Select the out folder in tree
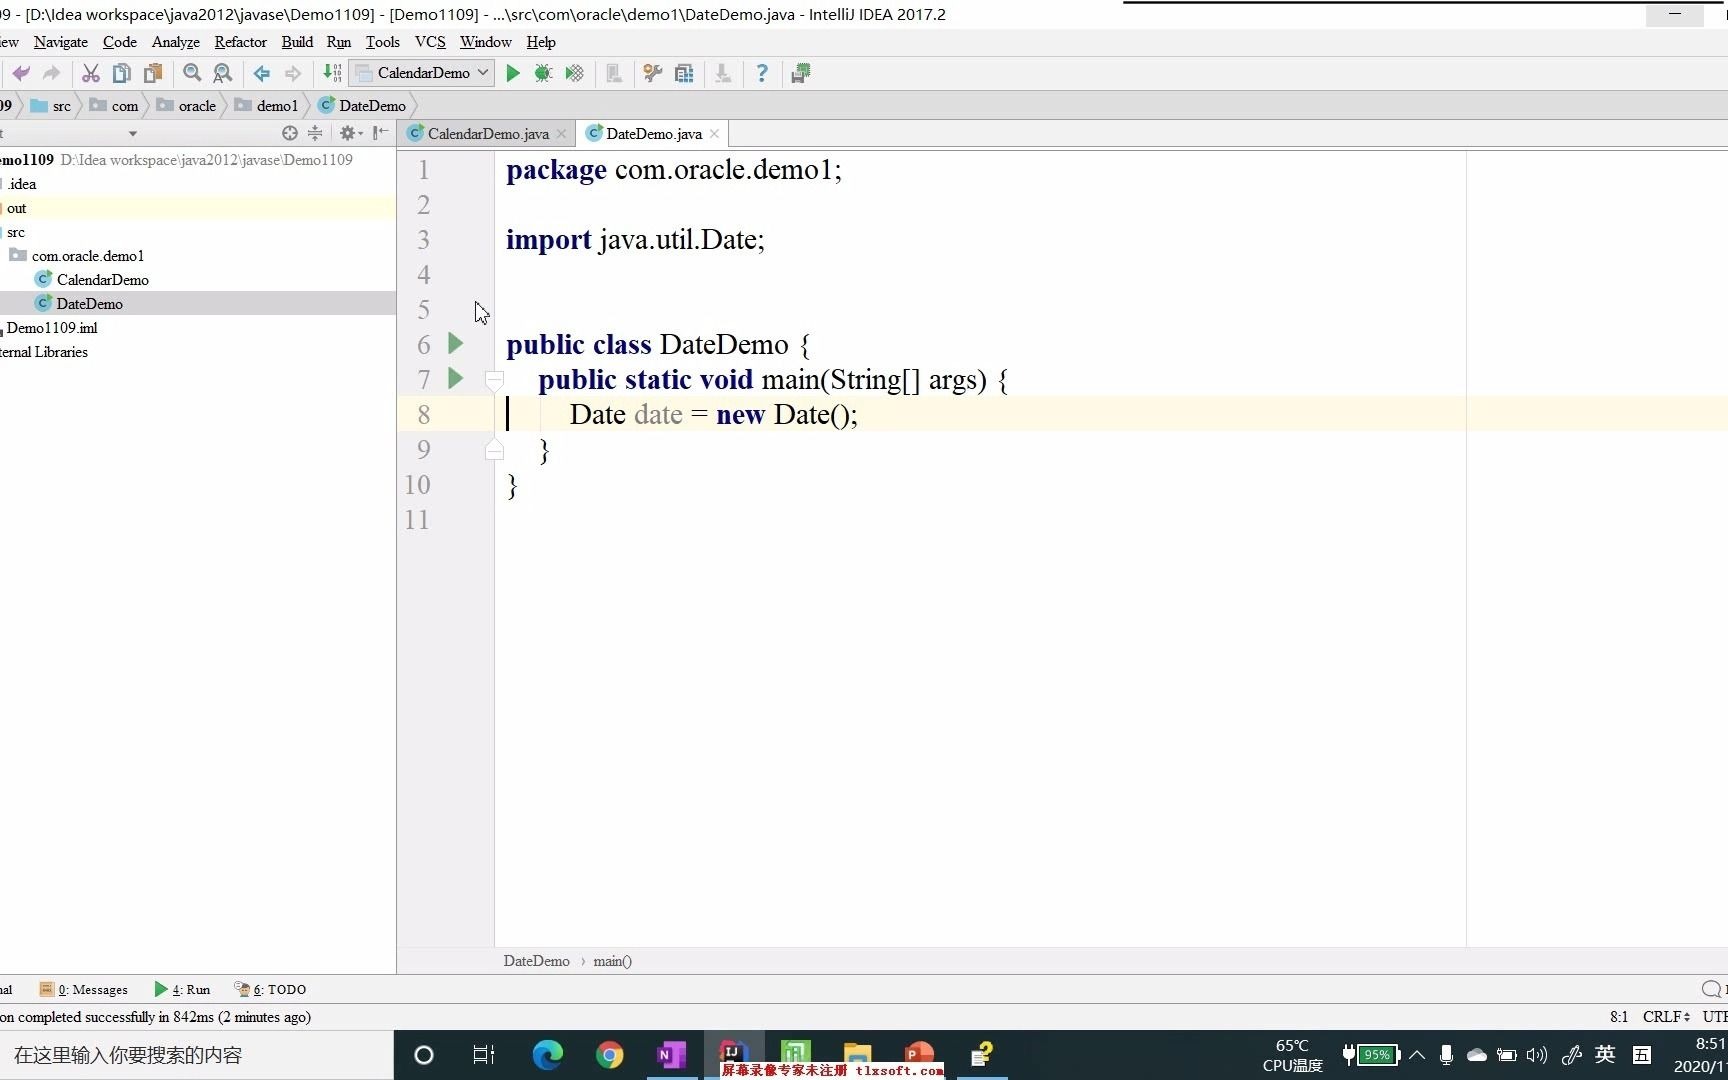Screen dimensions: 1728x1080 tap(16, 208)
